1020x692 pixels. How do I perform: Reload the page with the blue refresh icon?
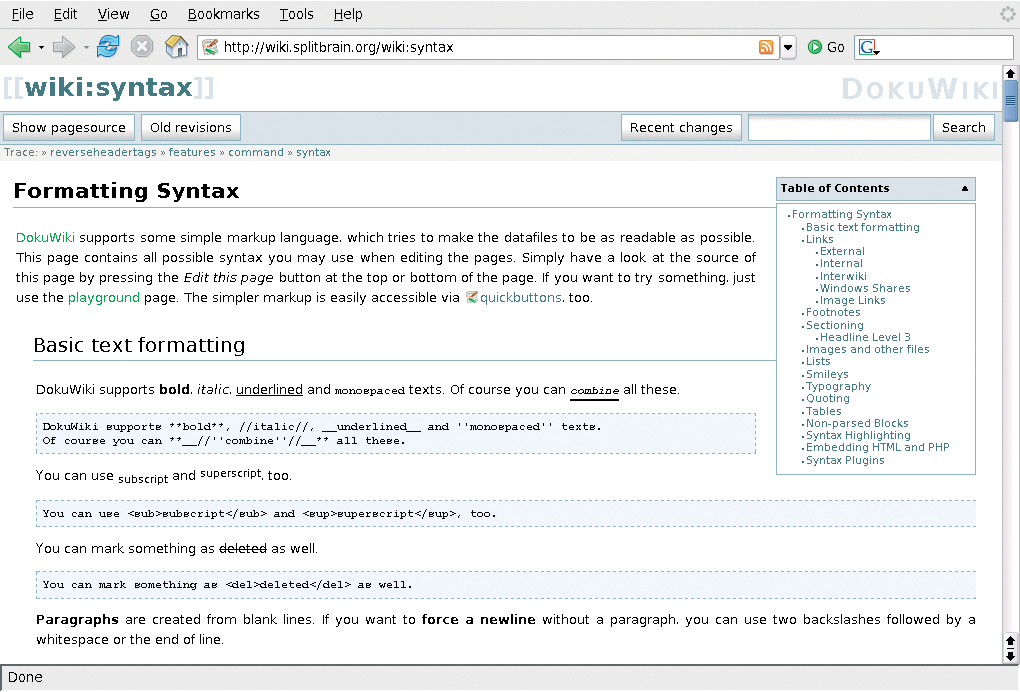108,47
